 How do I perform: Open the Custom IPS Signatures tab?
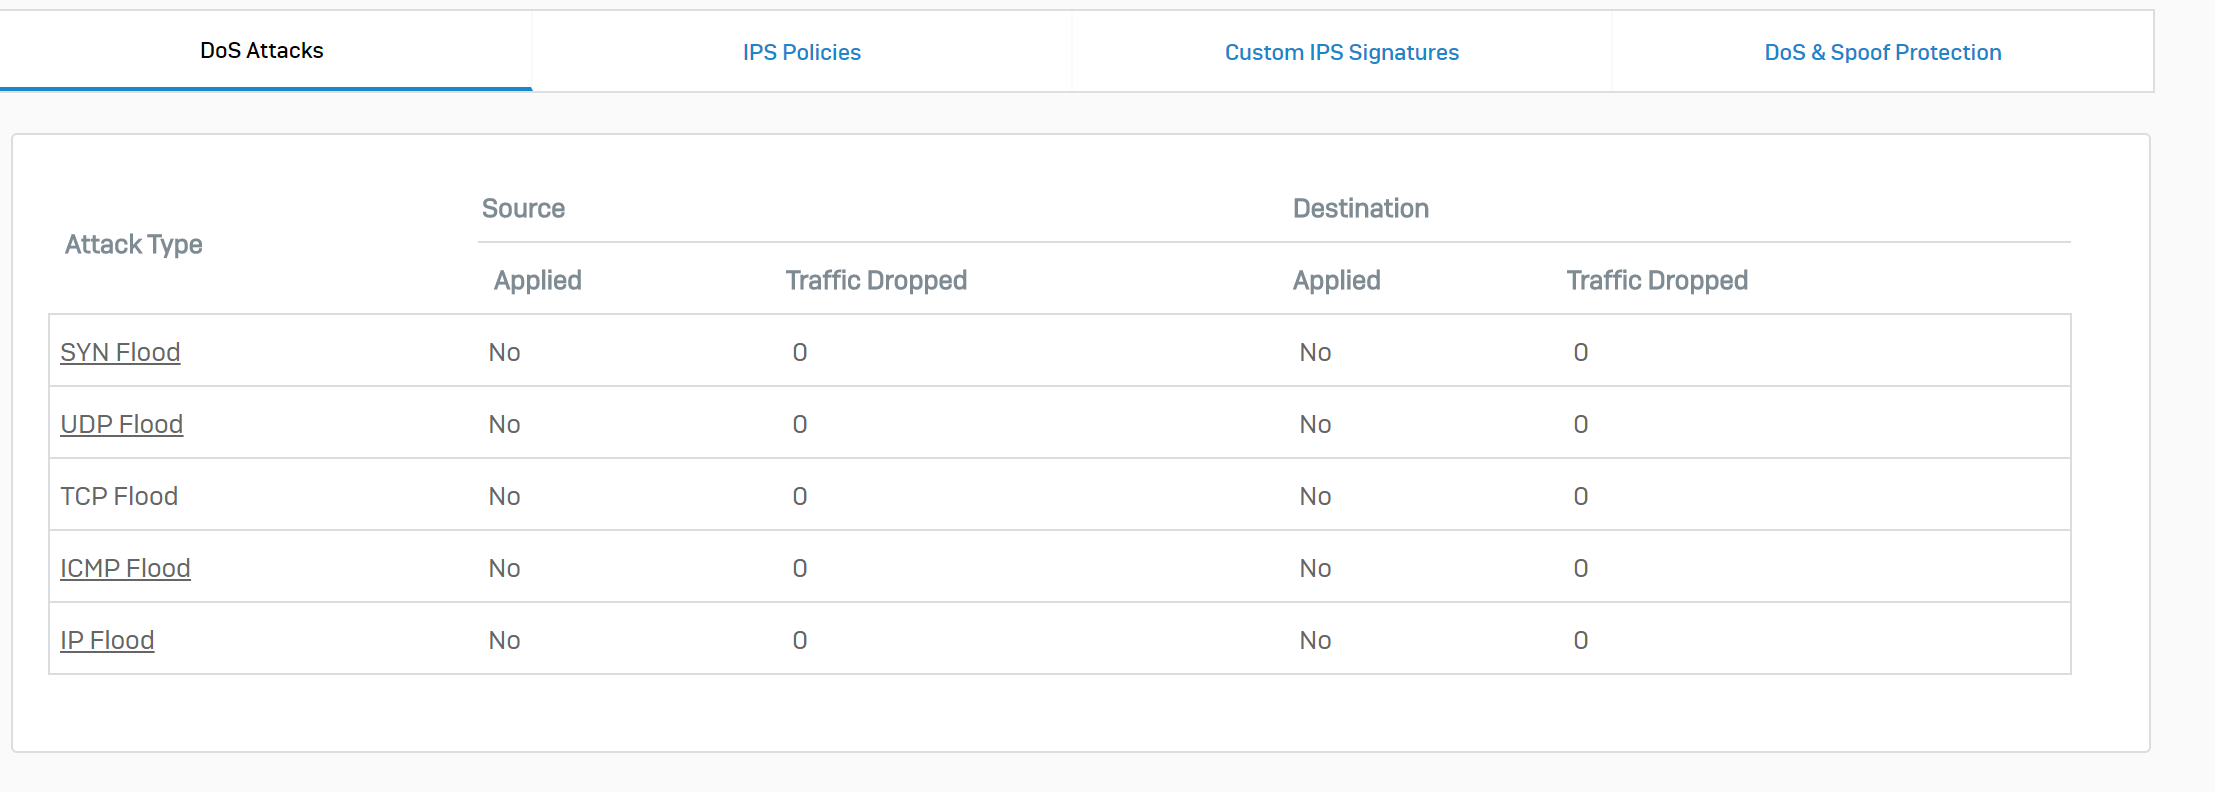(x=1341, y=53)
